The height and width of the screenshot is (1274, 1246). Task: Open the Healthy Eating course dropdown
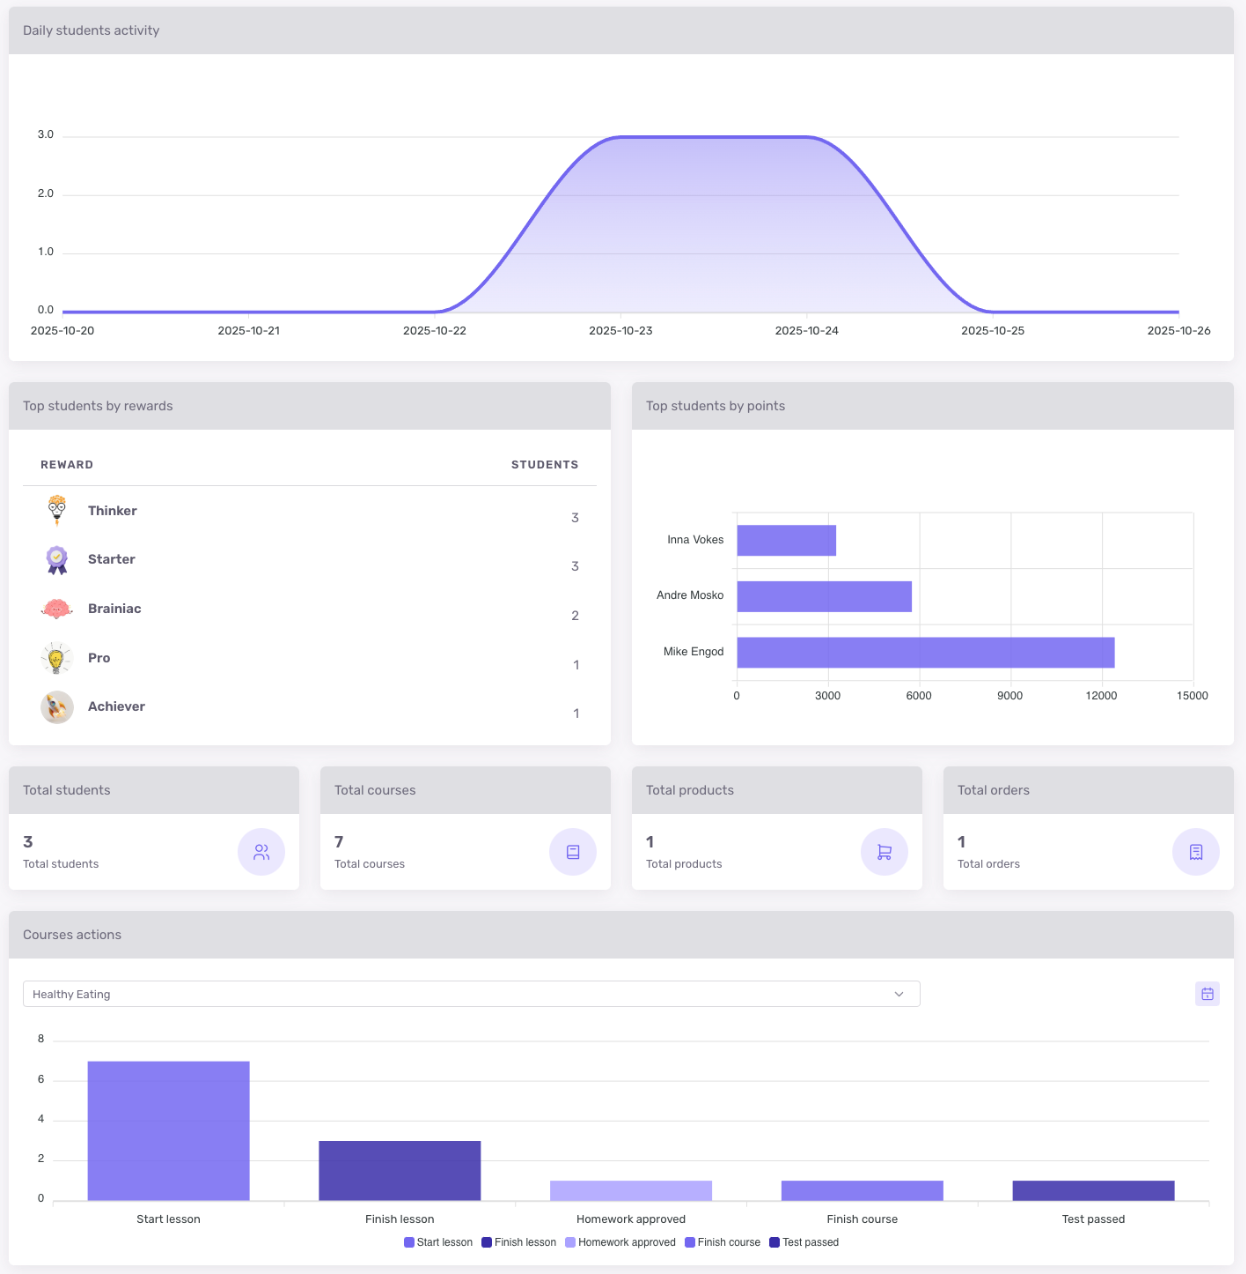point(470,994)
